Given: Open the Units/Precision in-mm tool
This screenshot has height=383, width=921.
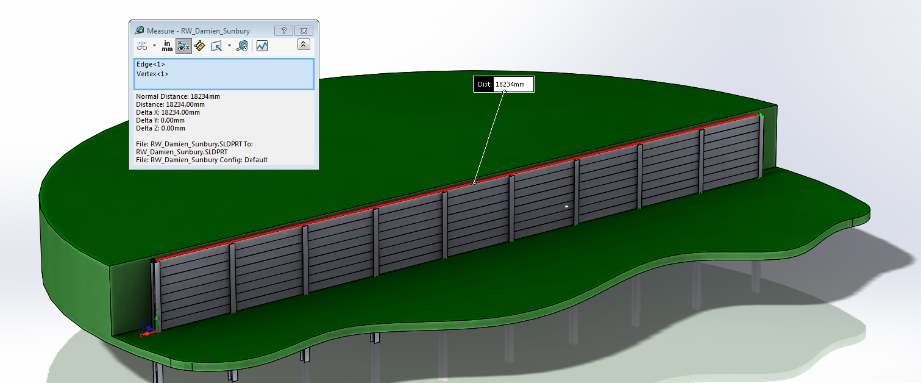Looking at the screenshot, I should [167, 46].
